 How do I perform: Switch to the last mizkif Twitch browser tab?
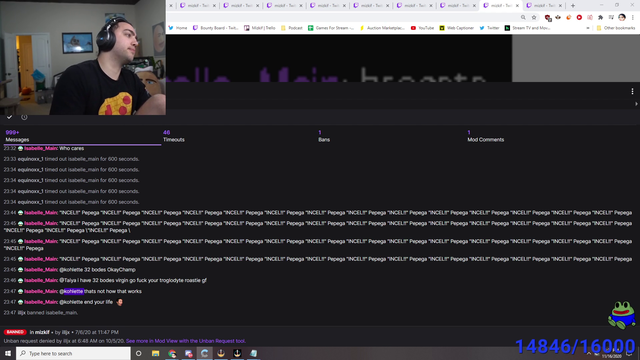(x=544, y=6)
